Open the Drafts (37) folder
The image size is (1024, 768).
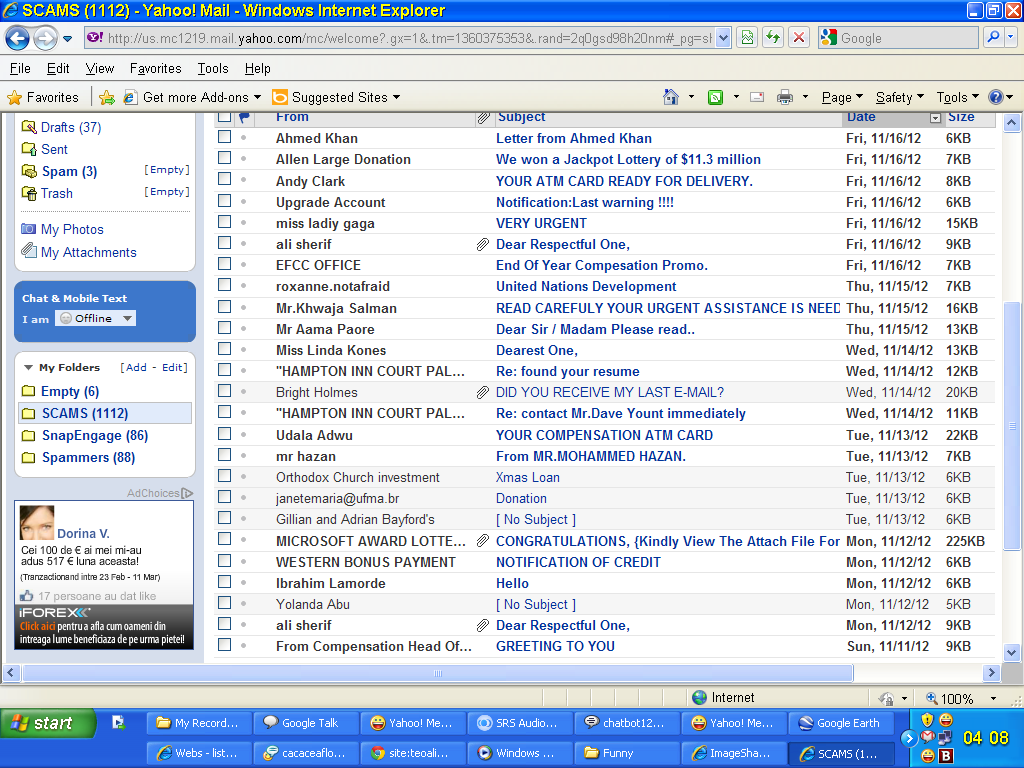tap(71, 127)
